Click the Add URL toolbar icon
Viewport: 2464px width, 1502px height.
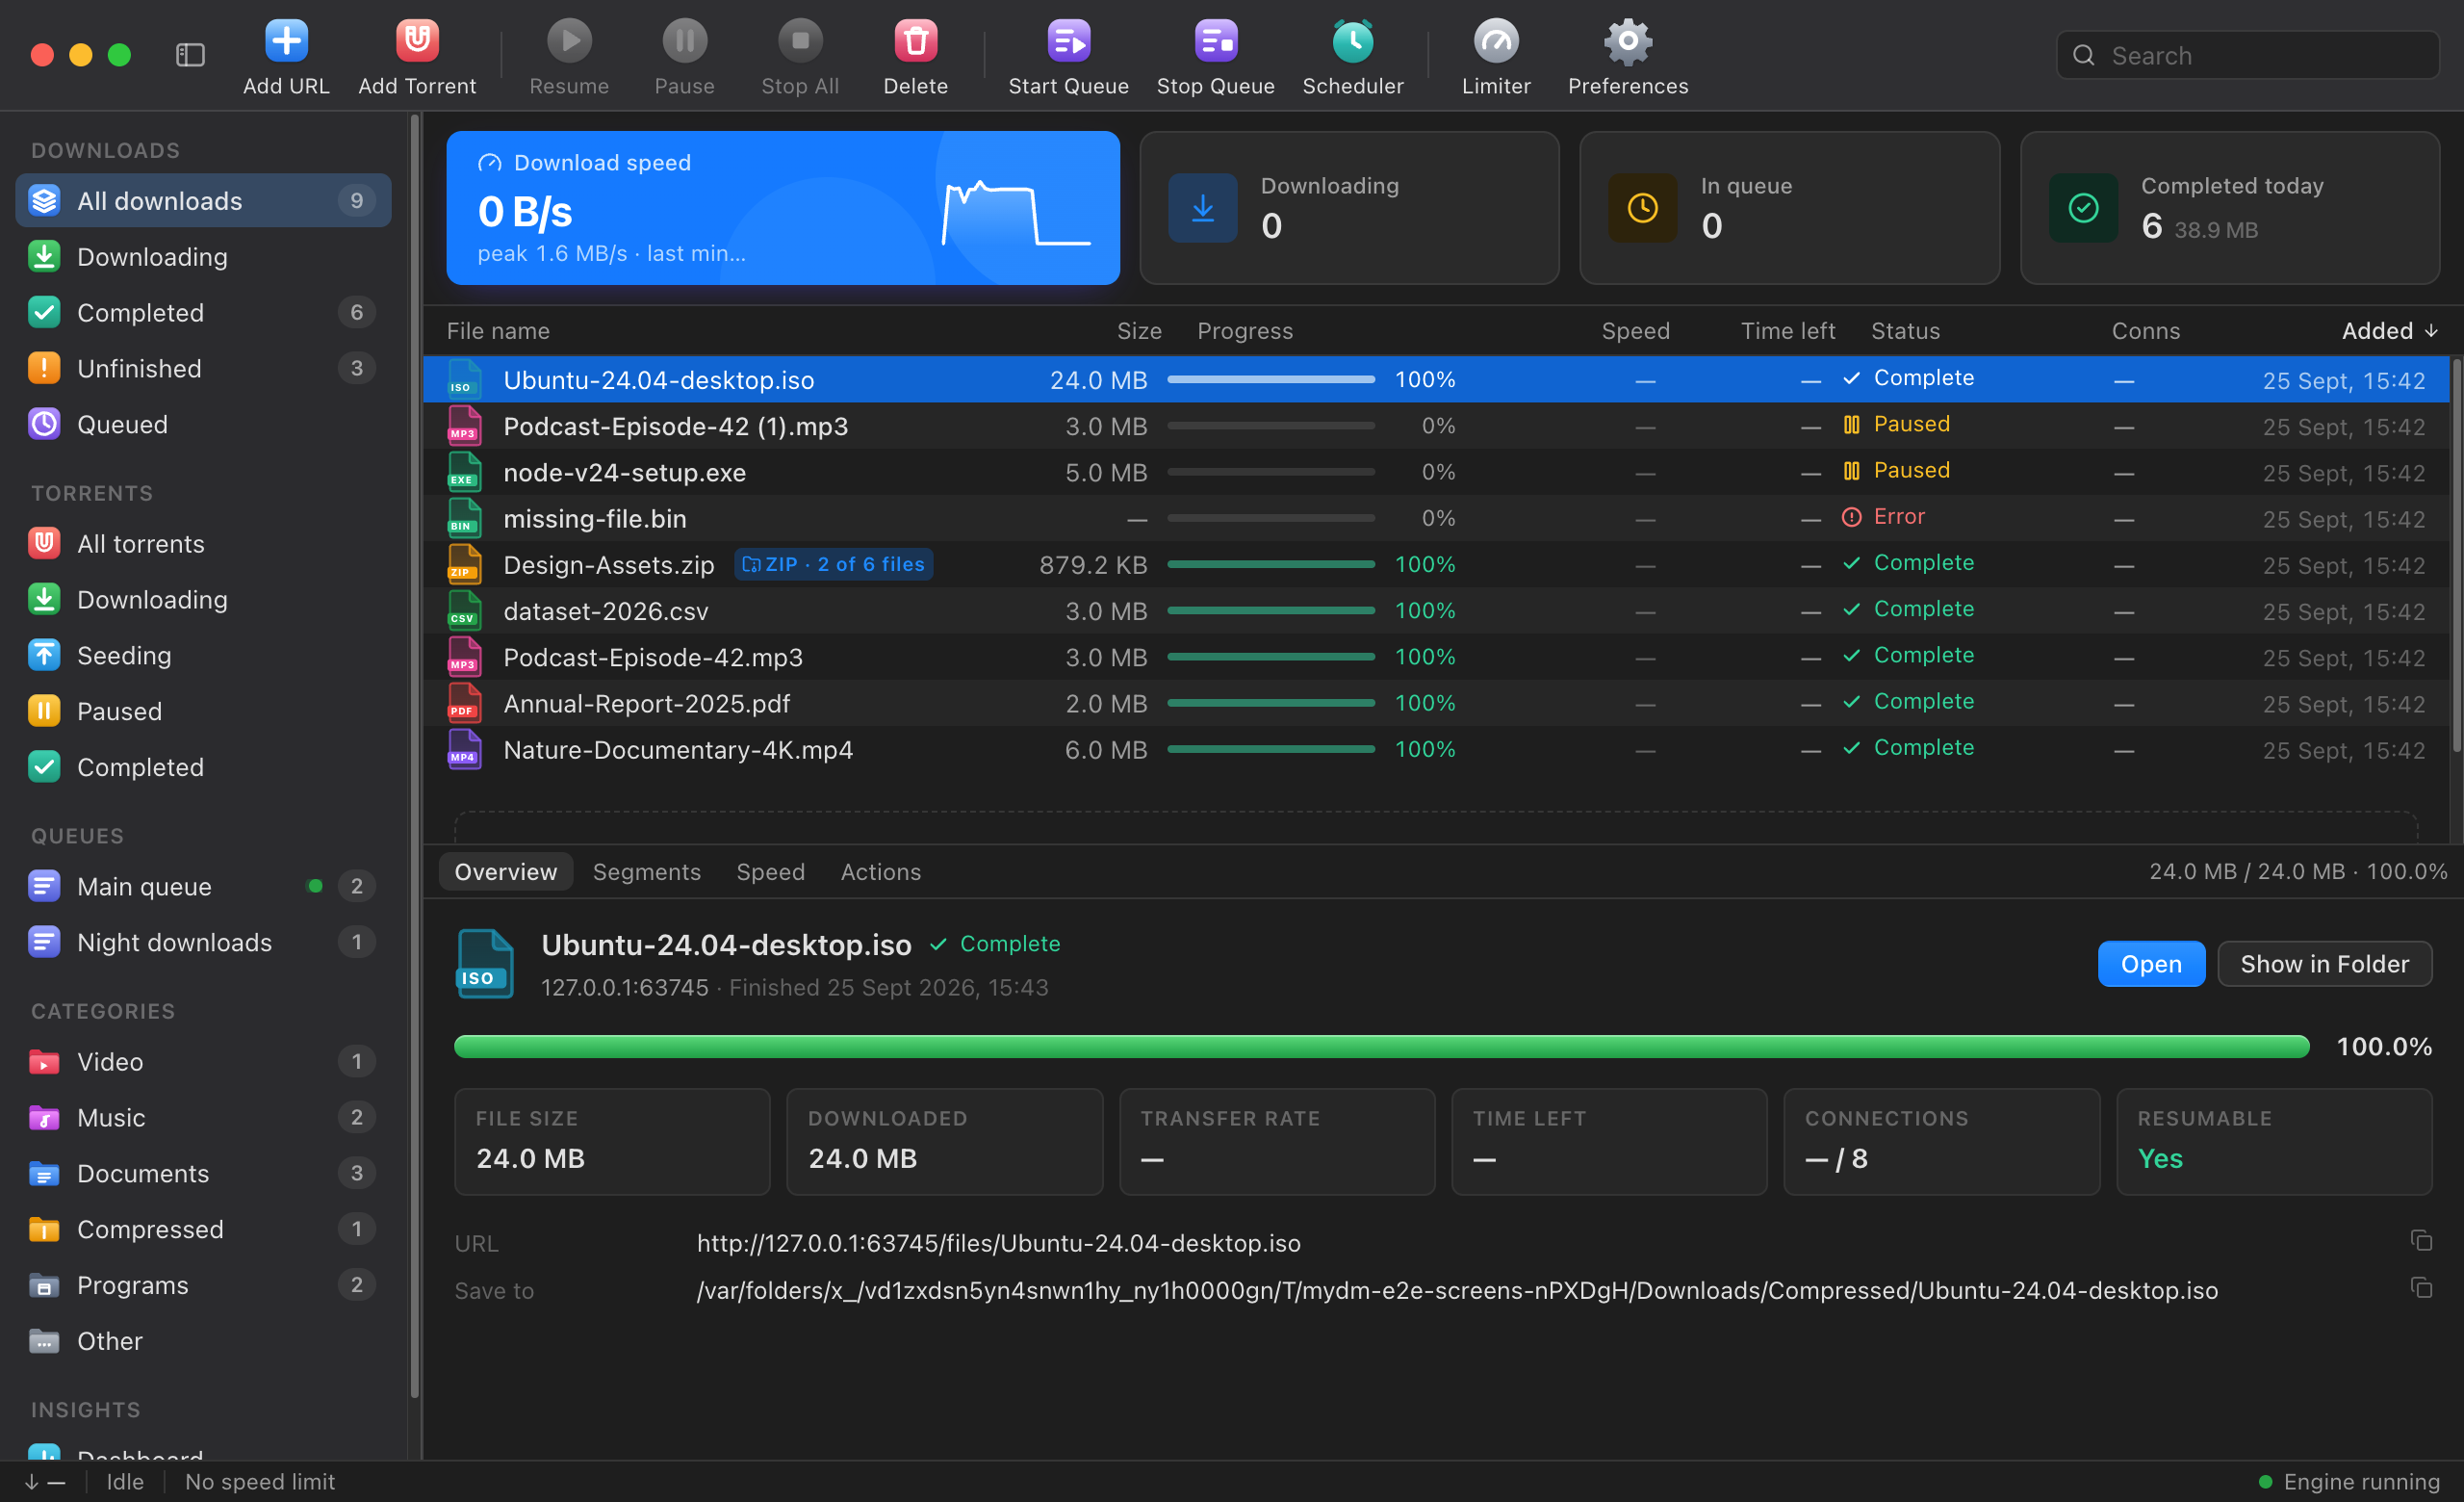[x=286, y=41]
